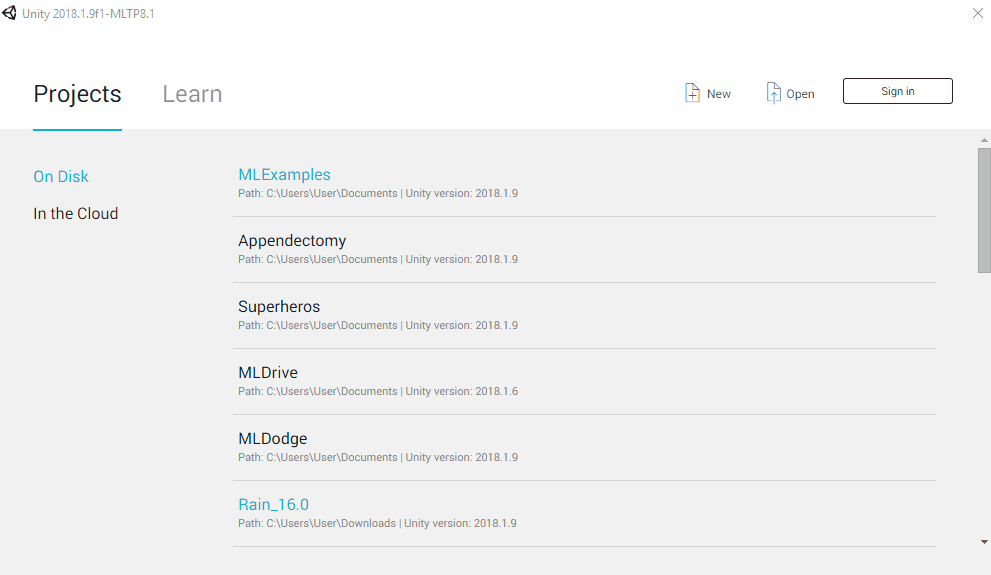Image resolution: width=991 pixels, height=575 pixels.
Task: Click MLDrive path with version 2018.1.6
Action: (x=378, y=391)
